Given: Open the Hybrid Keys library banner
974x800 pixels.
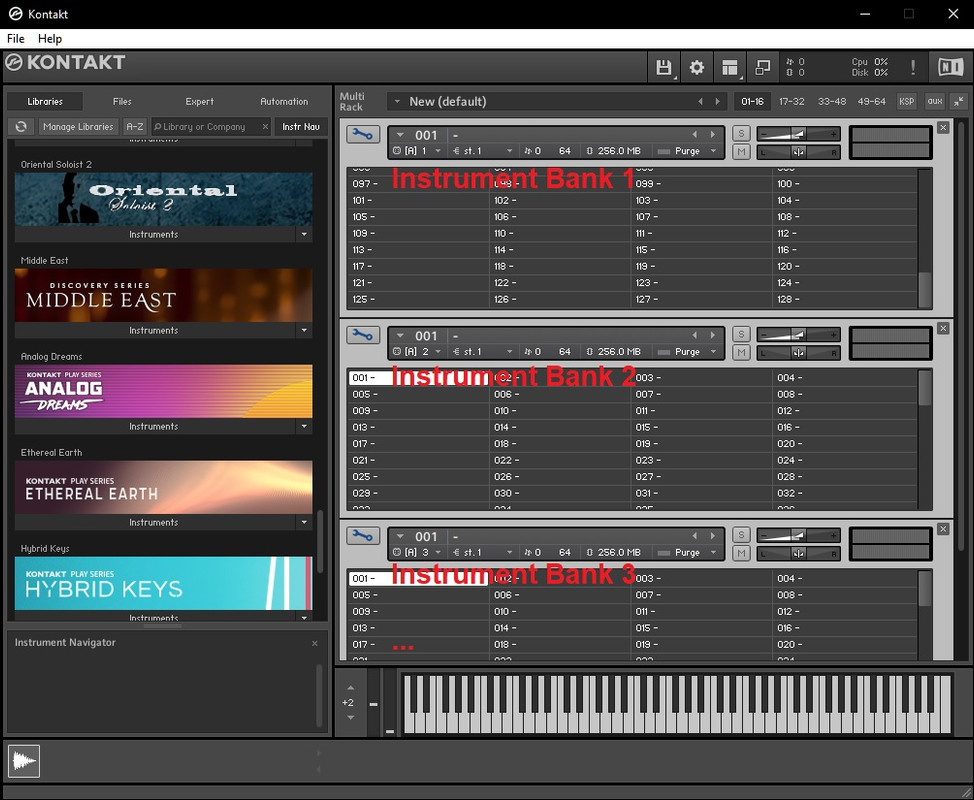Looking at the screenshot, I should point(163,583).
